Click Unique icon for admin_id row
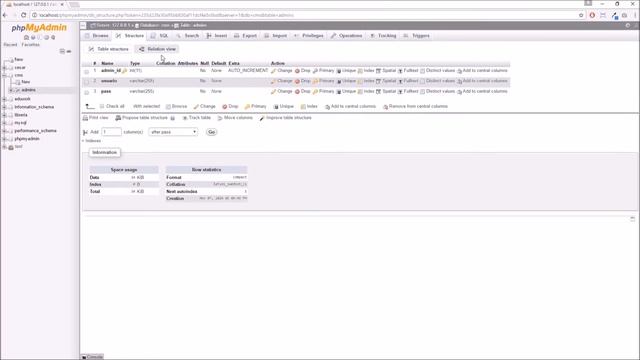 point(339,71)
